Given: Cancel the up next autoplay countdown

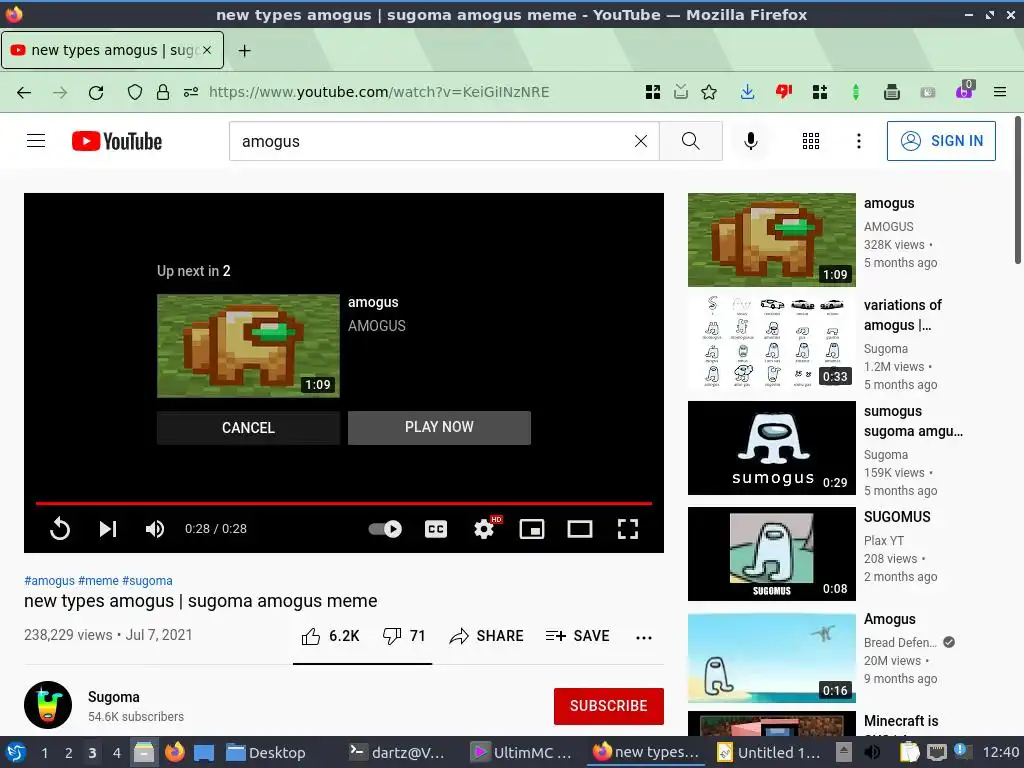Looking at the screenshot, I should 248,428.
